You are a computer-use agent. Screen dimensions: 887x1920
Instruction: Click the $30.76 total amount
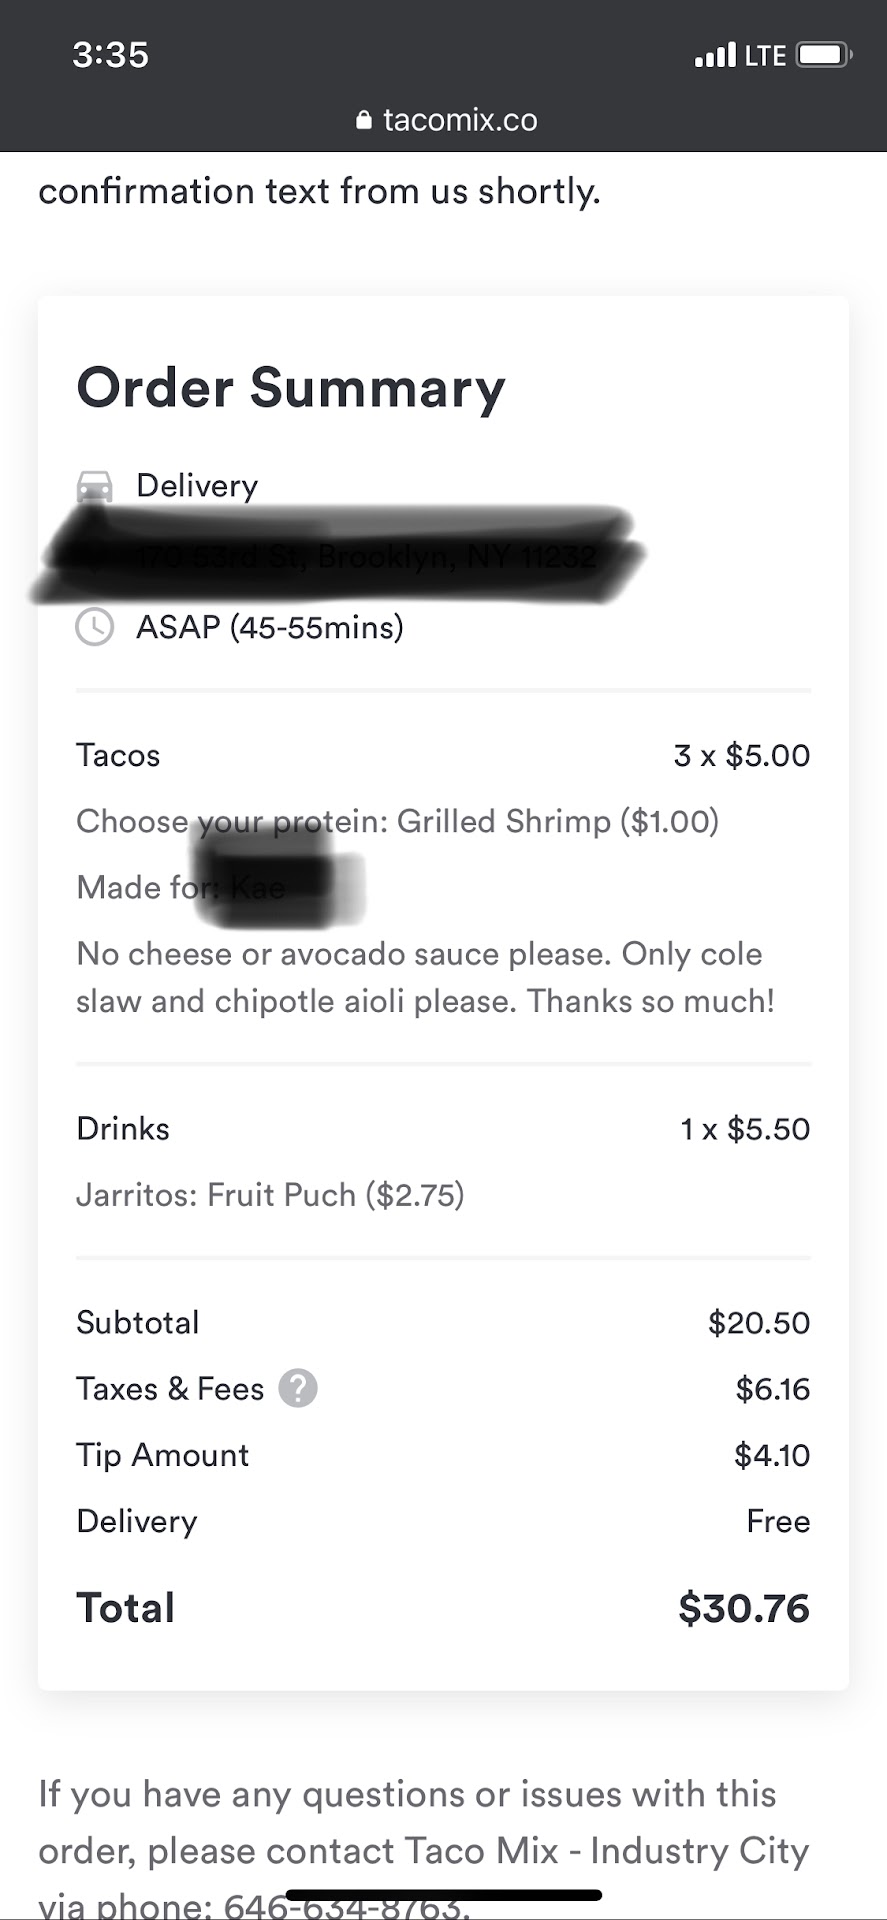pos(743,1608)
